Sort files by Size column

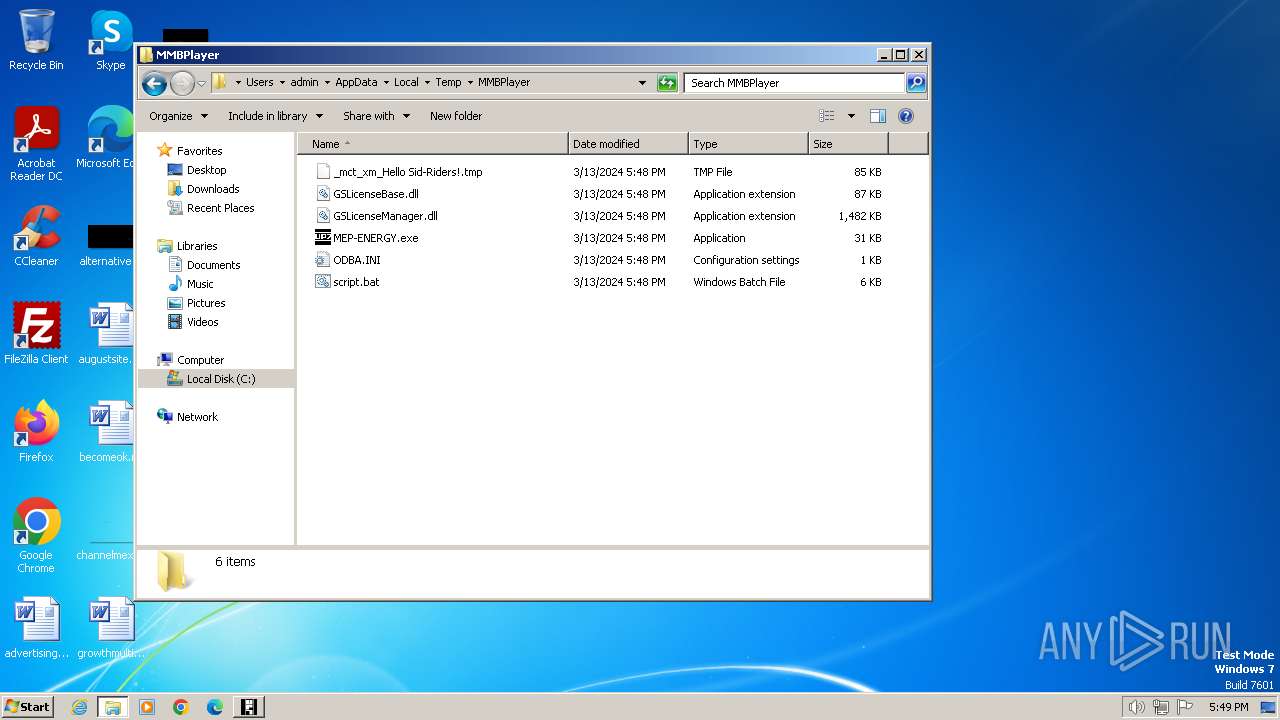(848, 144)
